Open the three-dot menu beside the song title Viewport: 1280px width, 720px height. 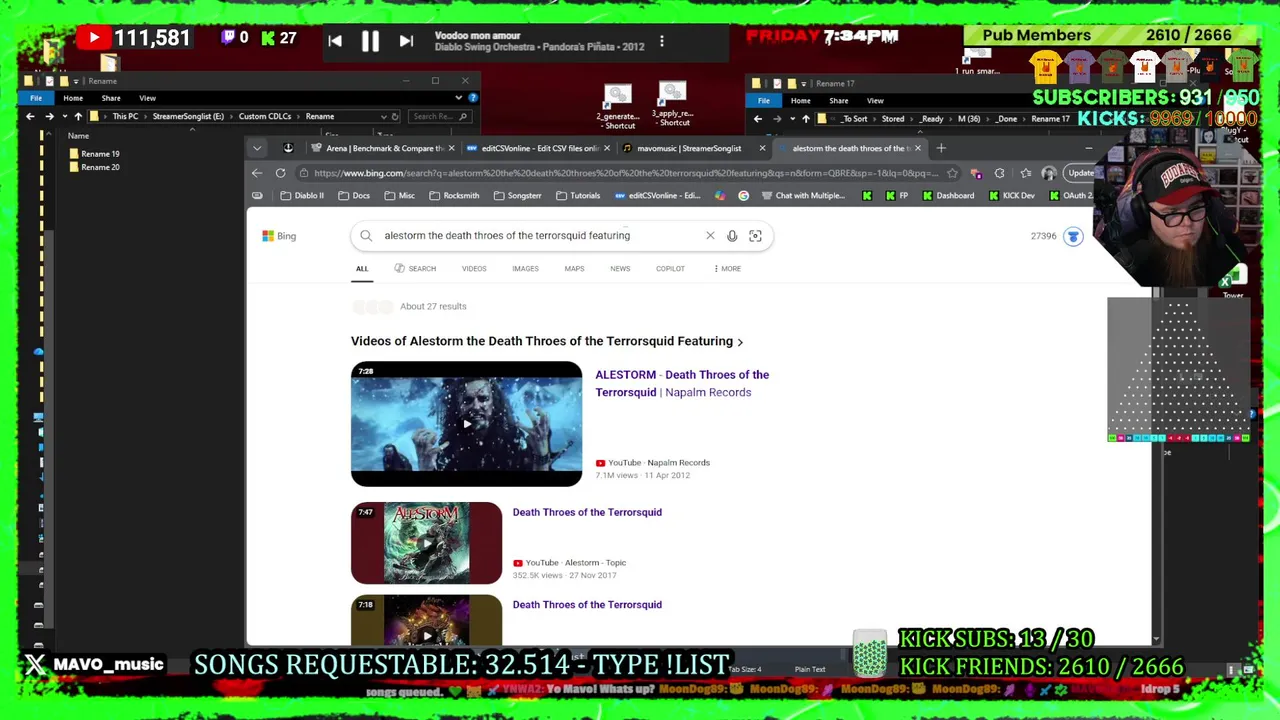point(661,42)
